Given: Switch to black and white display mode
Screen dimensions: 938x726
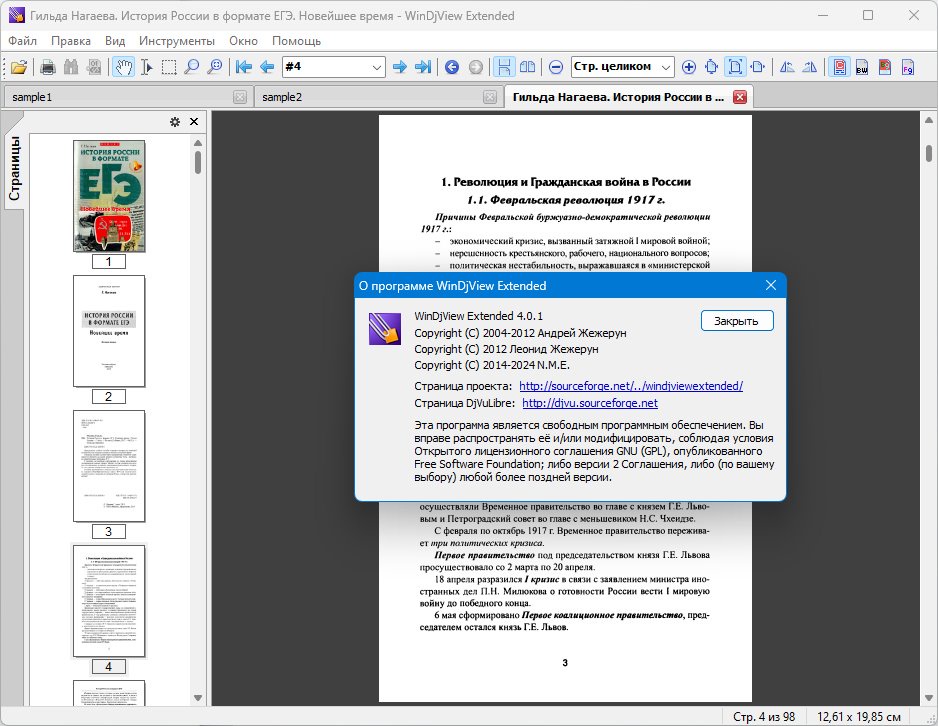Looking at the screenshot, I should point(862,67).
